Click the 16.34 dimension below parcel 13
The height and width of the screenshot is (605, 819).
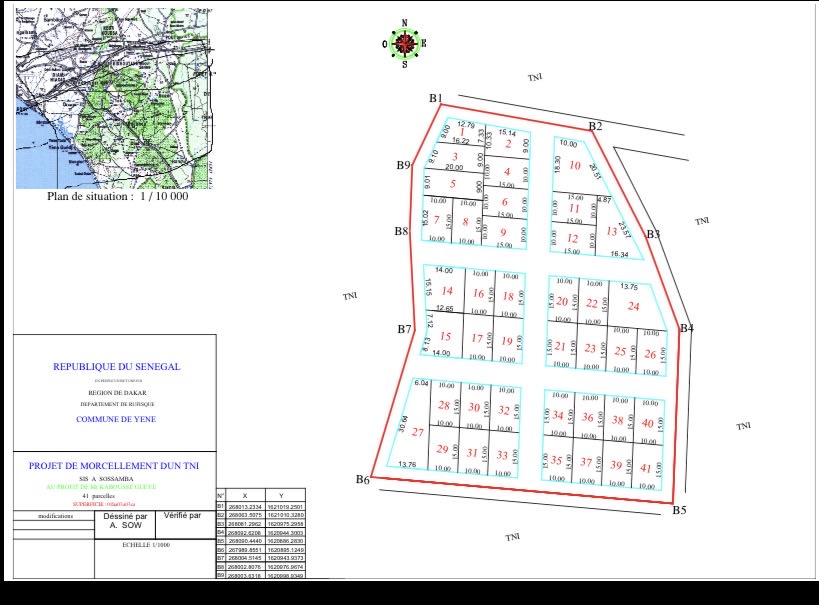click(619, 254)
